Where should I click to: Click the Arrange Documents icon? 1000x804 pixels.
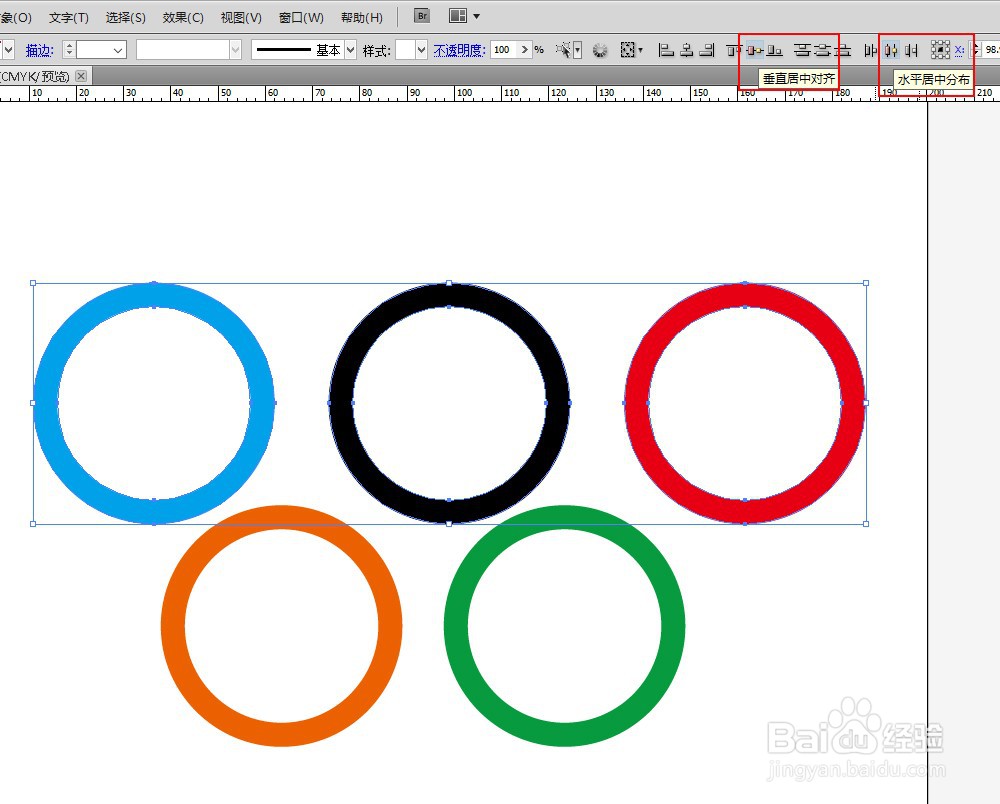coord(458,16)
